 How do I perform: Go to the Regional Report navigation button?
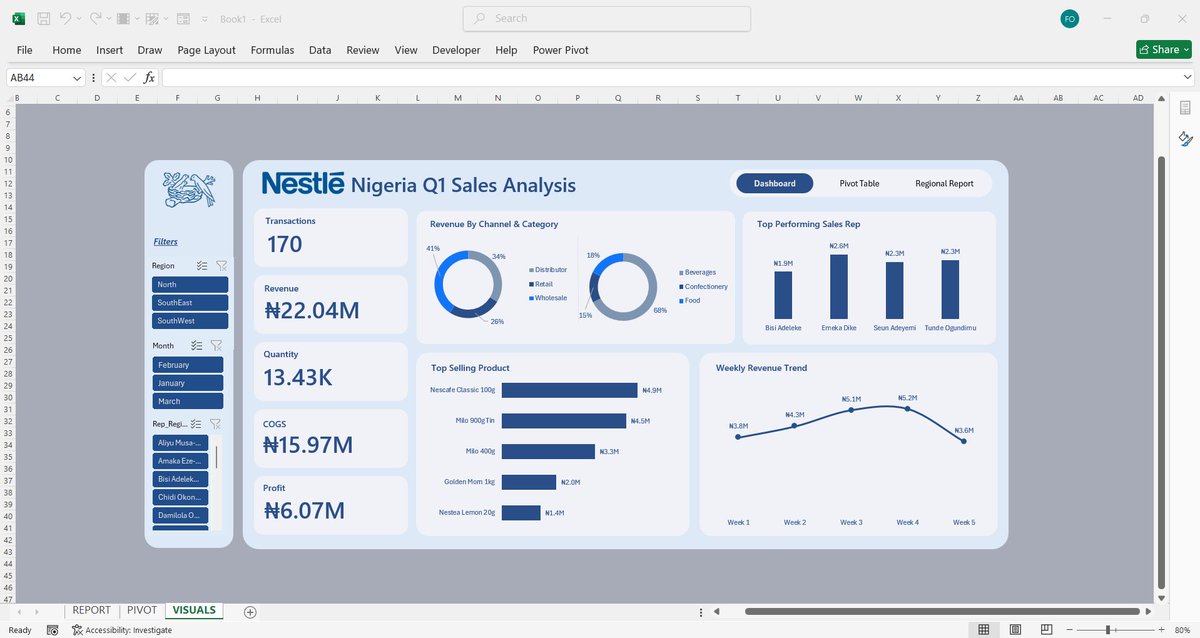944,183
